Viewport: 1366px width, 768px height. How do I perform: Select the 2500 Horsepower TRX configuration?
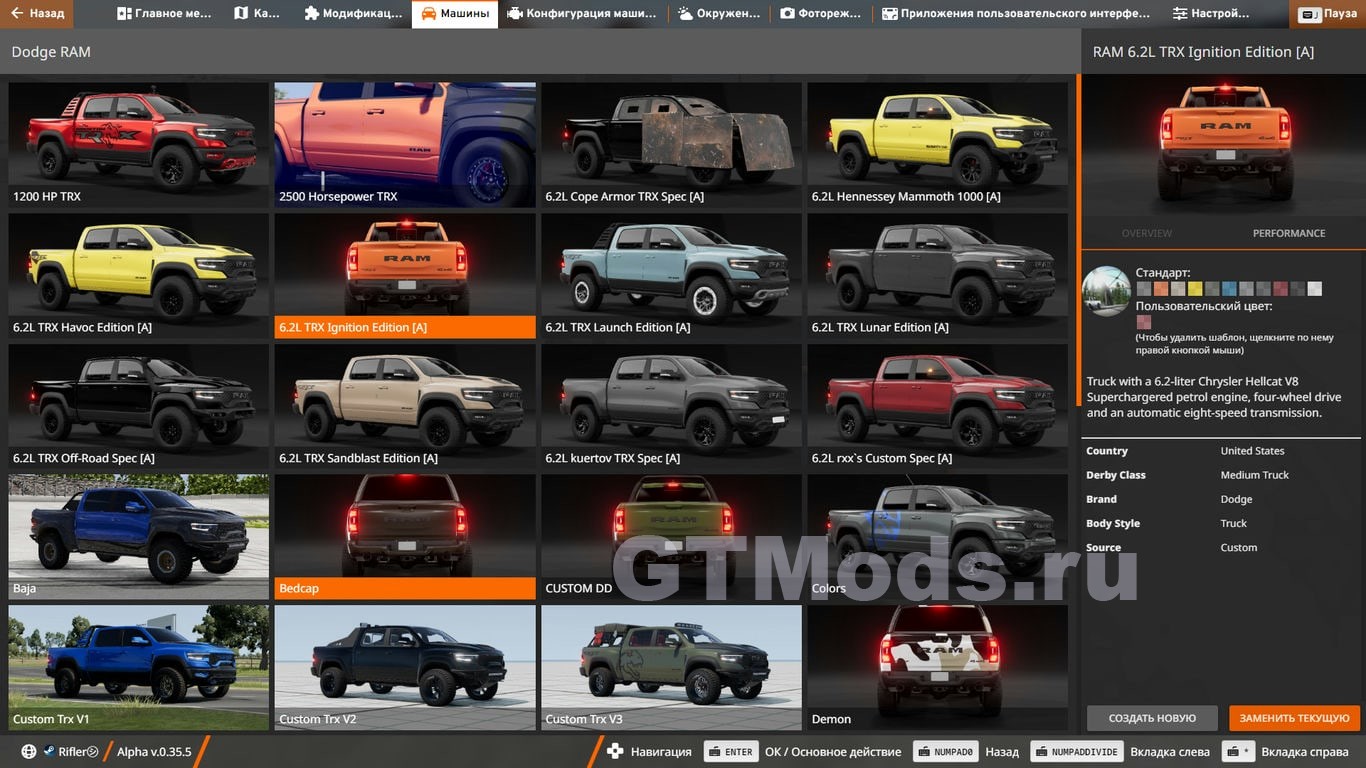(405, 145)
